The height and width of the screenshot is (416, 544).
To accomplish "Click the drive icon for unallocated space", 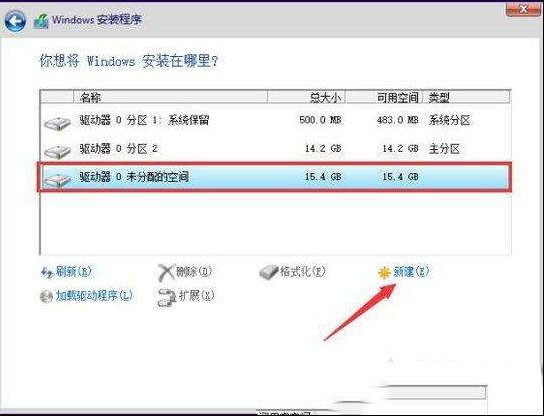I will pos(57,179).
